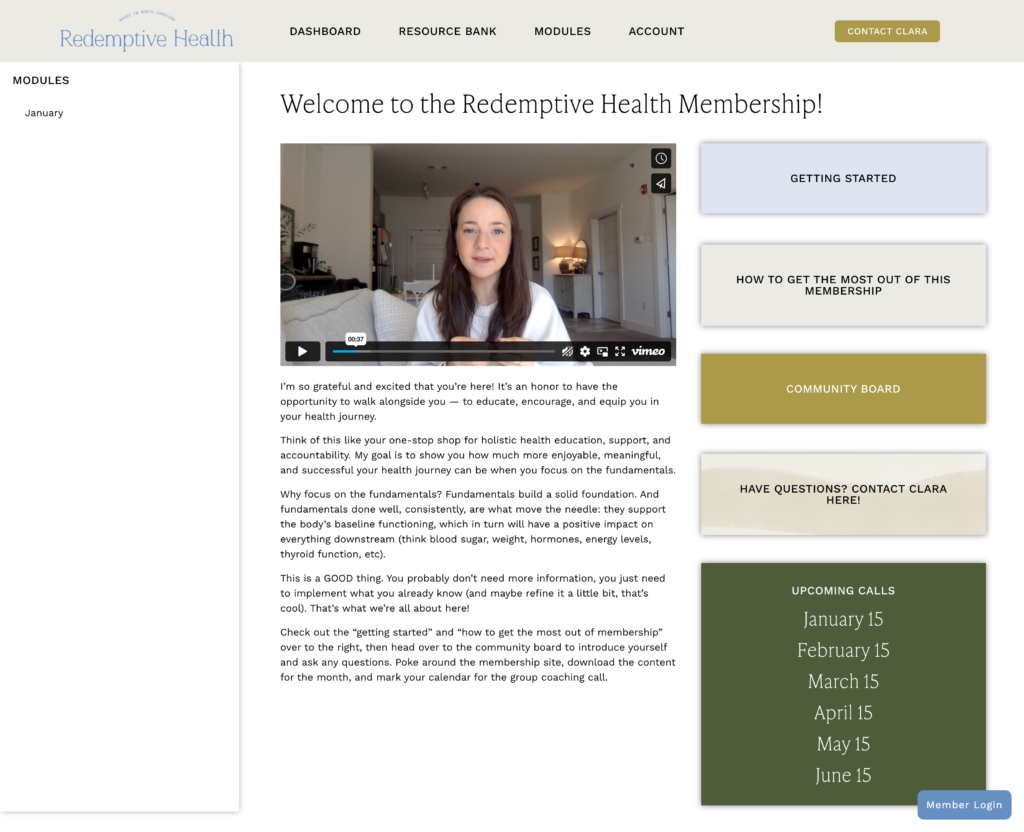Open Modules in the top navigation
Viewport: 1024px width, 832px height.
click(562, 31)
